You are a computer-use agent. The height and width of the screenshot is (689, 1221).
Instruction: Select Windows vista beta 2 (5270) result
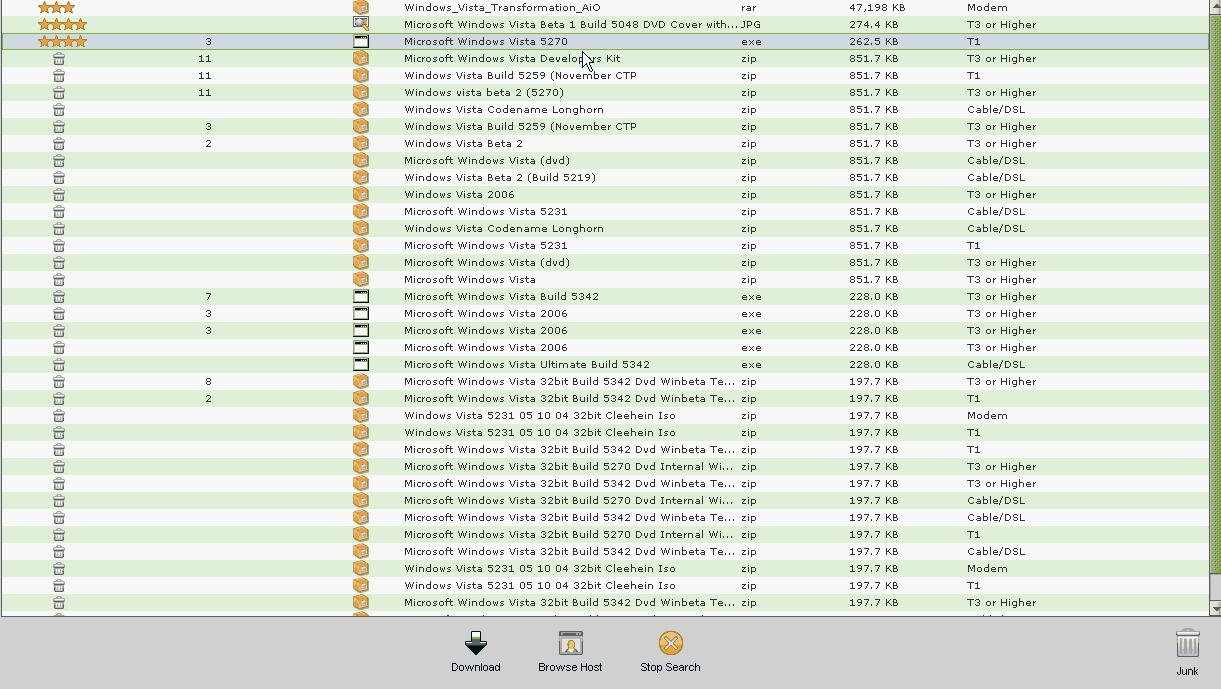(x=484, y=92)
